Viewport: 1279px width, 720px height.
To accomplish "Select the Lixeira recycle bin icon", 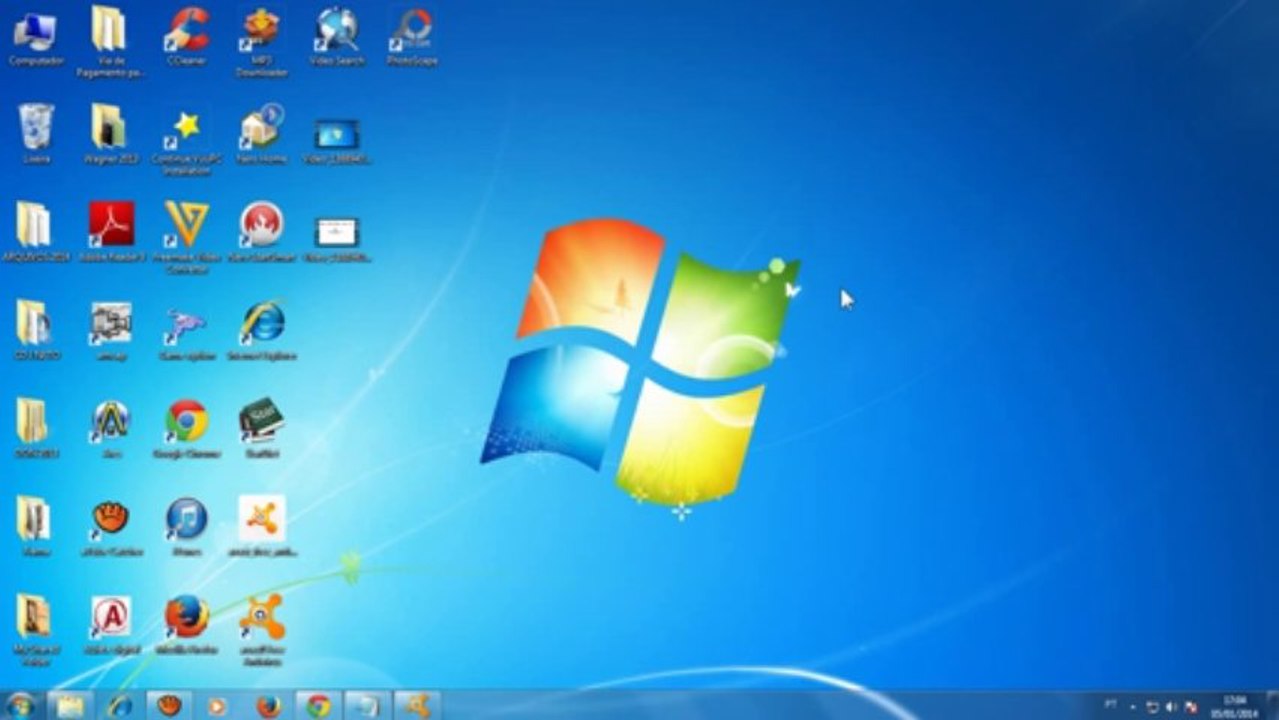I will click(x=36, y=134).
